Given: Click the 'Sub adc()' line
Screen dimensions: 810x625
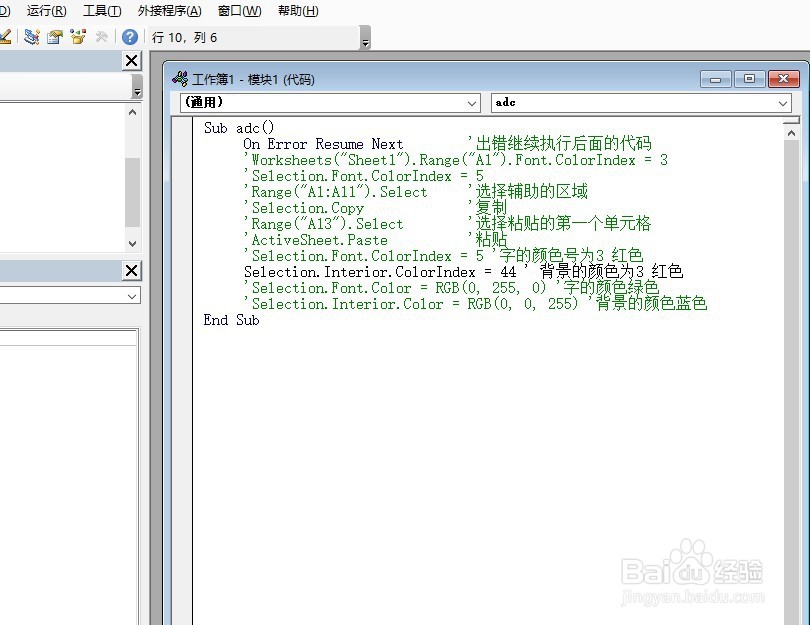Looking at the screenshot, I should [239, 128].
